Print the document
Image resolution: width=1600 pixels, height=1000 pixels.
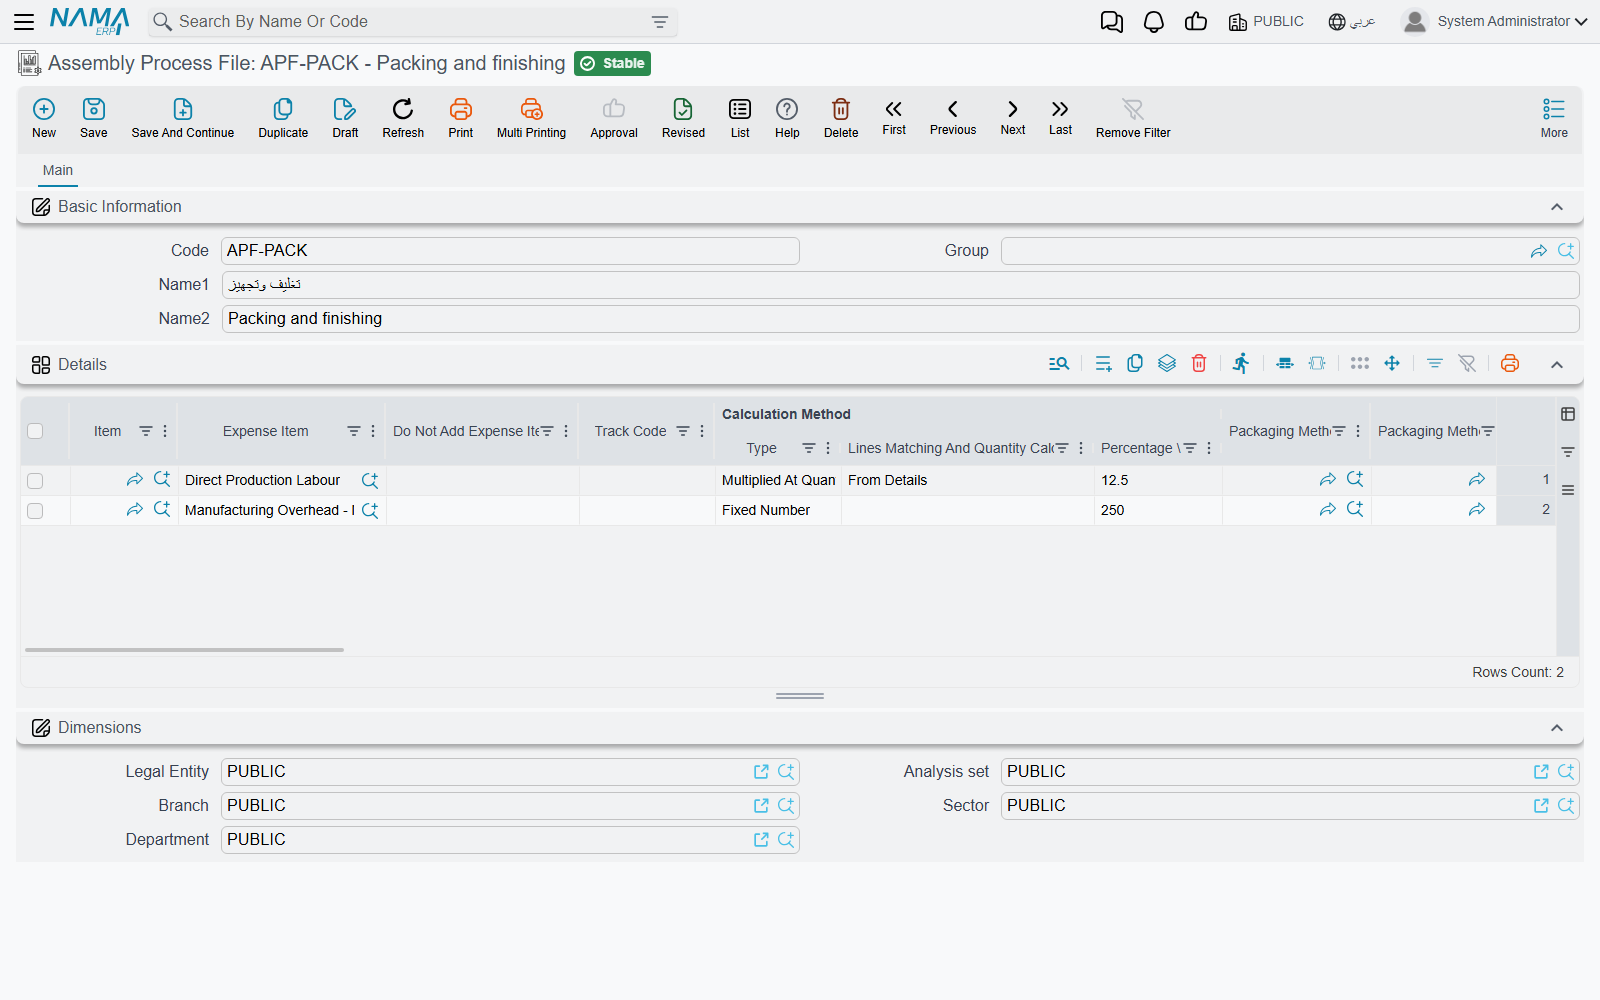pyautogui.click(x=461, y=118)
